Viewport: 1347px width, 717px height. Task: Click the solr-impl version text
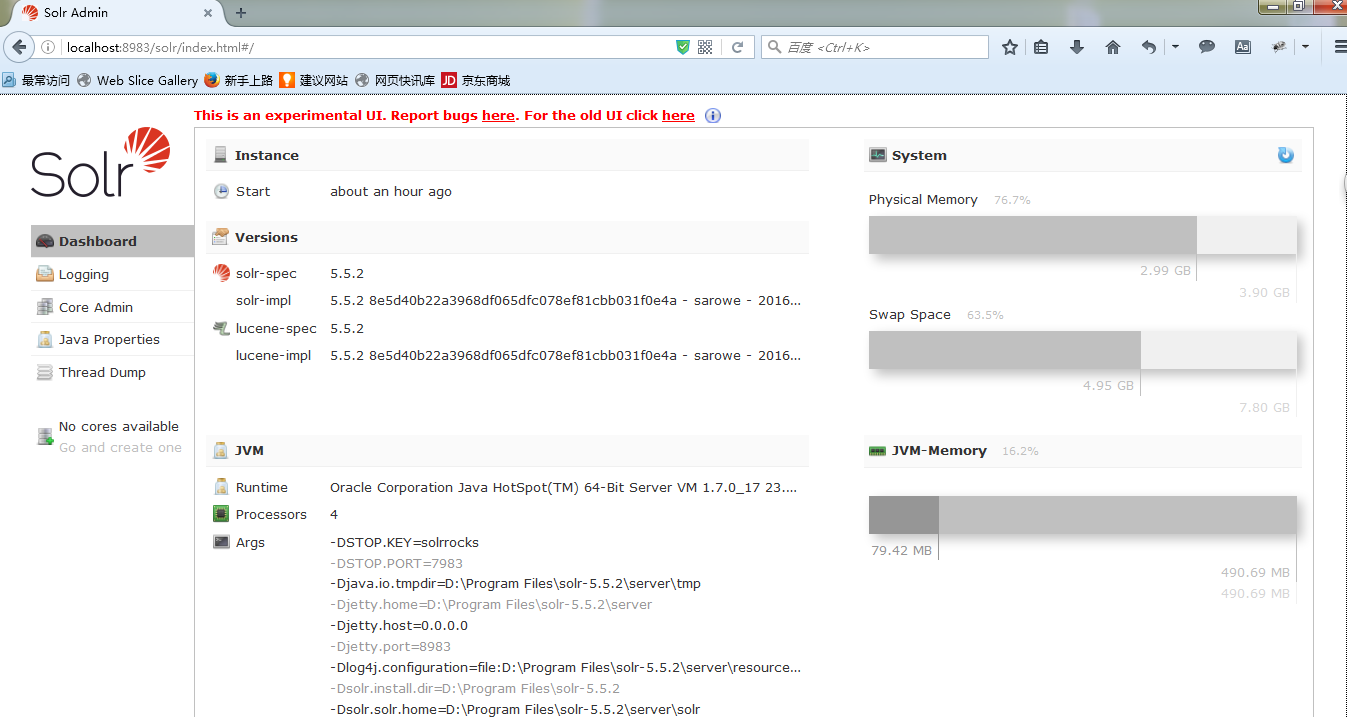click(565, 300)
